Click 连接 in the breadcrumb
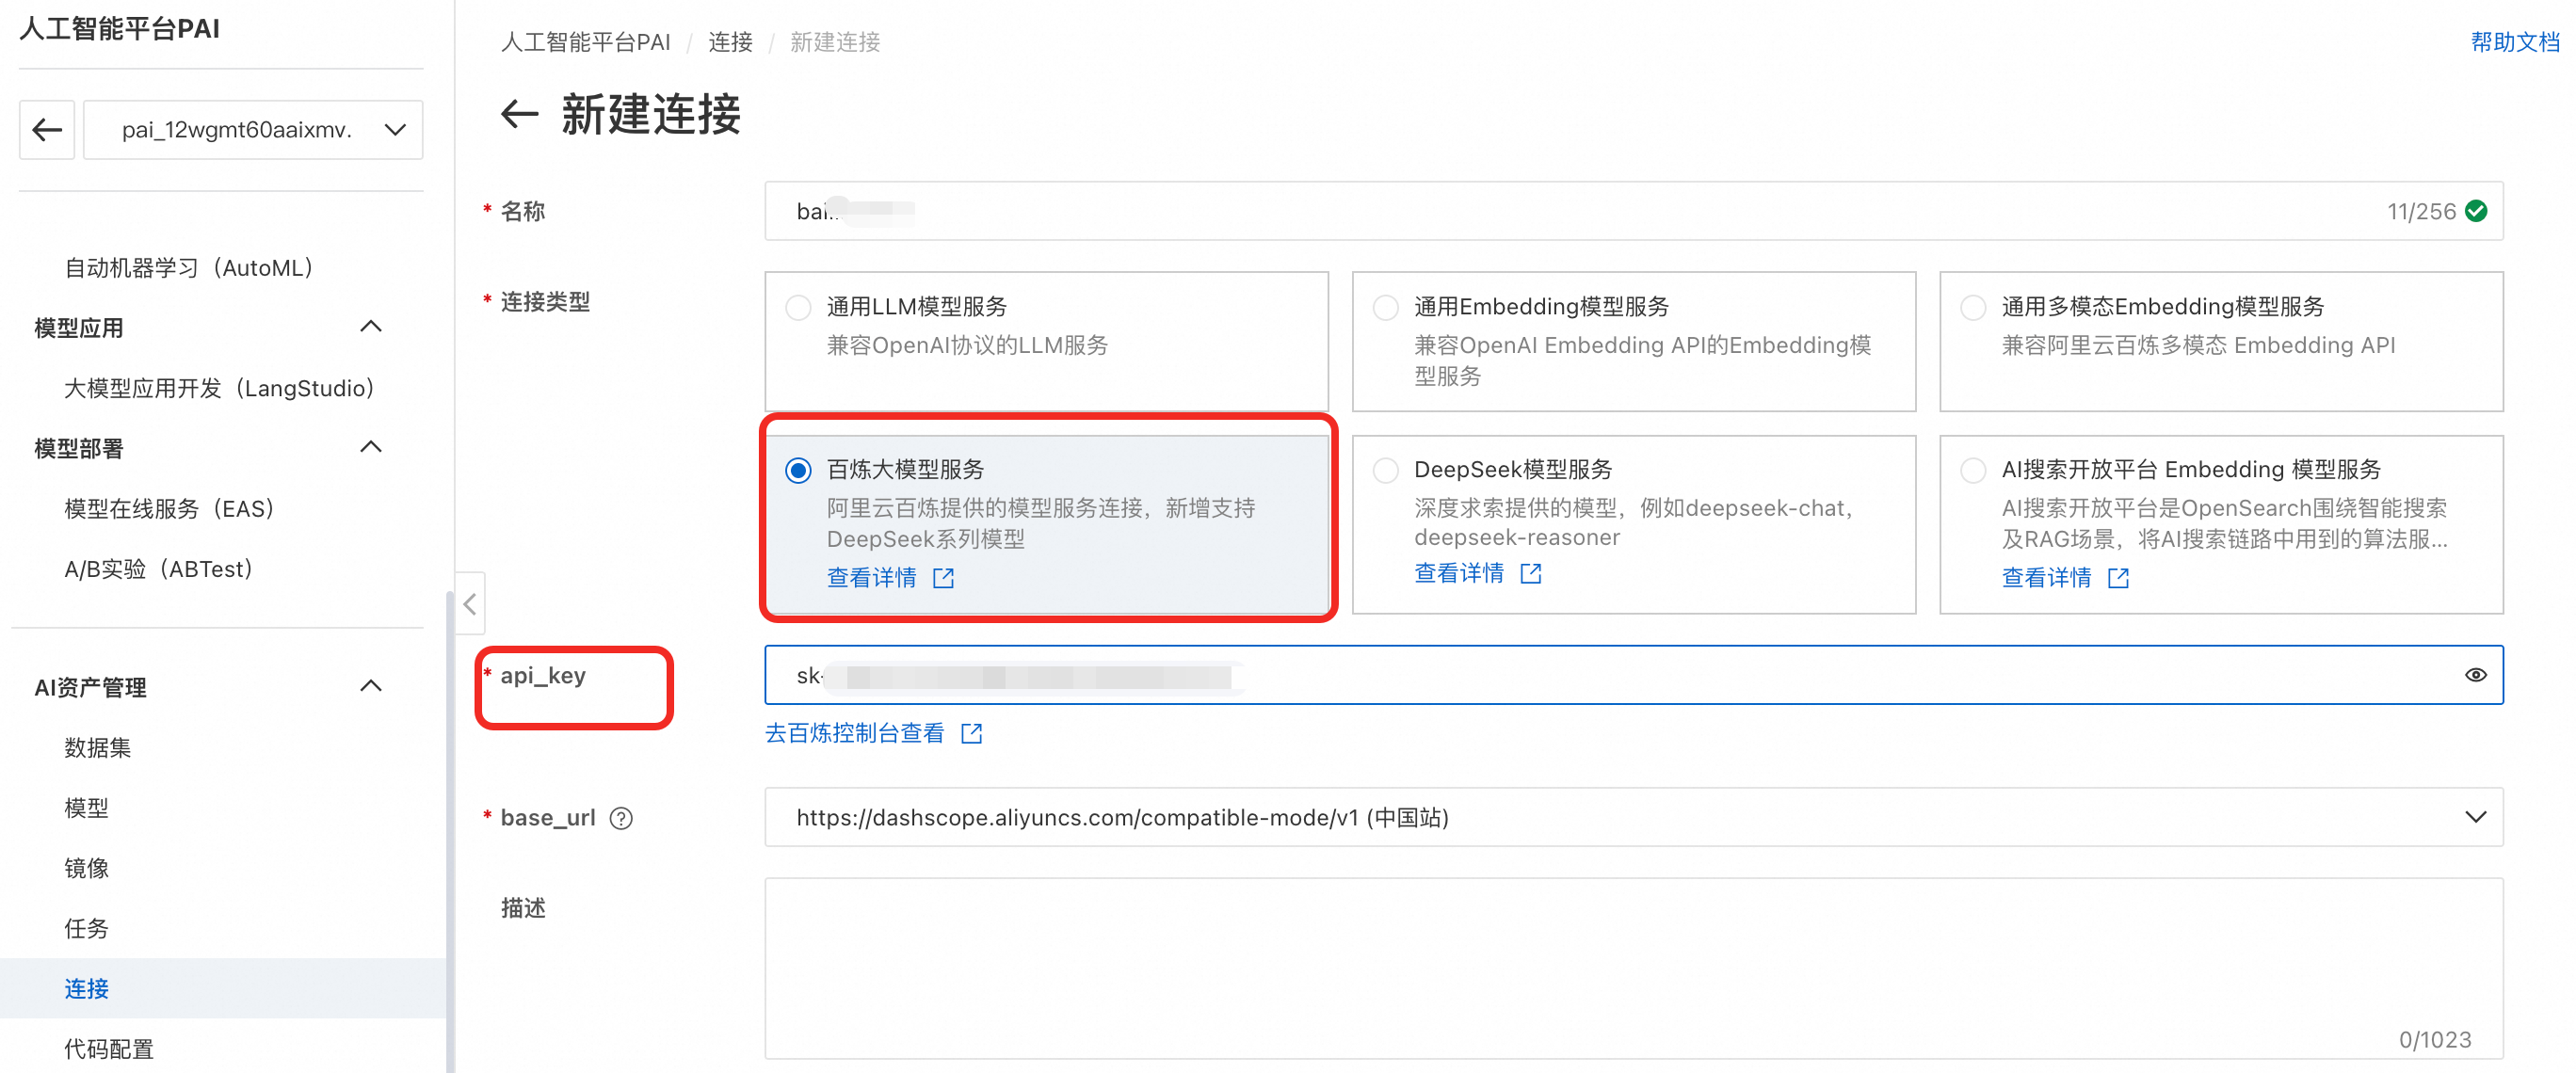The height and width of the screenshot is (1073, 2576). coord(730,42)
